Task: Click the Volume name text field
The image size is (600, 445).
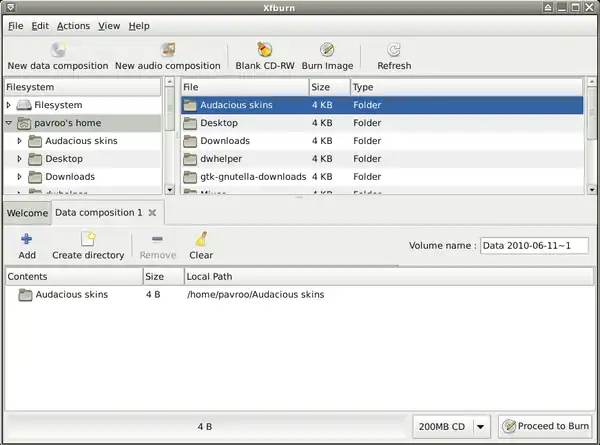Action: (534, 245)
